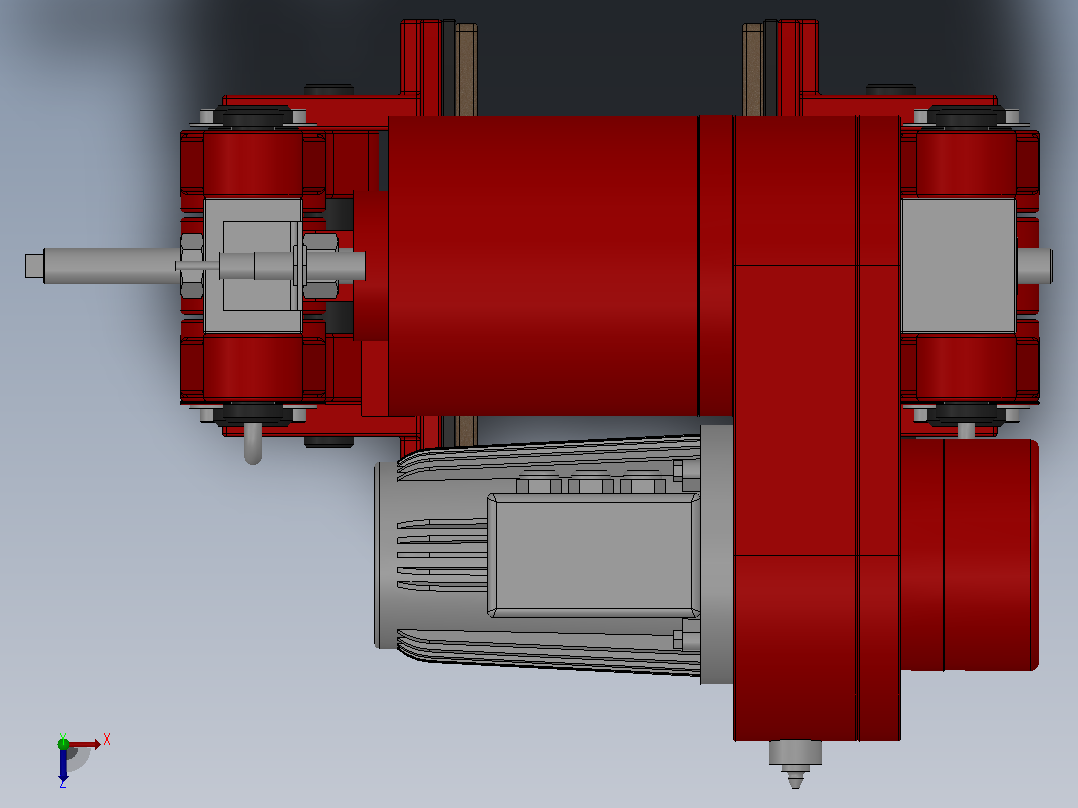
Task: Pick the long gray shaft protruding at left
Action: (x=102, y=265)
